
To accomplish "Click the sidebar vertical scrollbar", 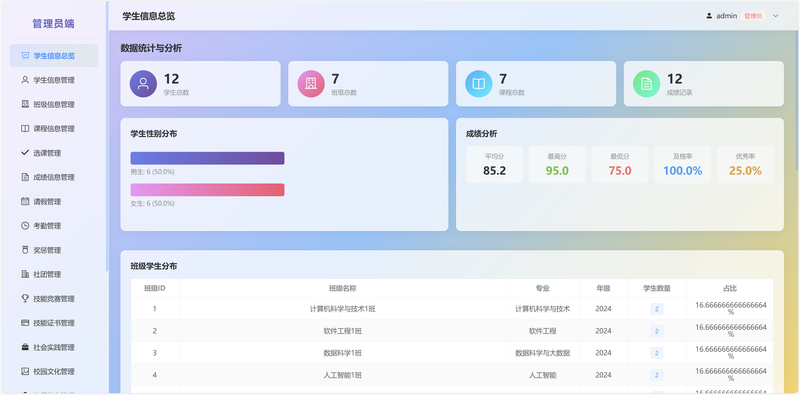I will [107, 136].
